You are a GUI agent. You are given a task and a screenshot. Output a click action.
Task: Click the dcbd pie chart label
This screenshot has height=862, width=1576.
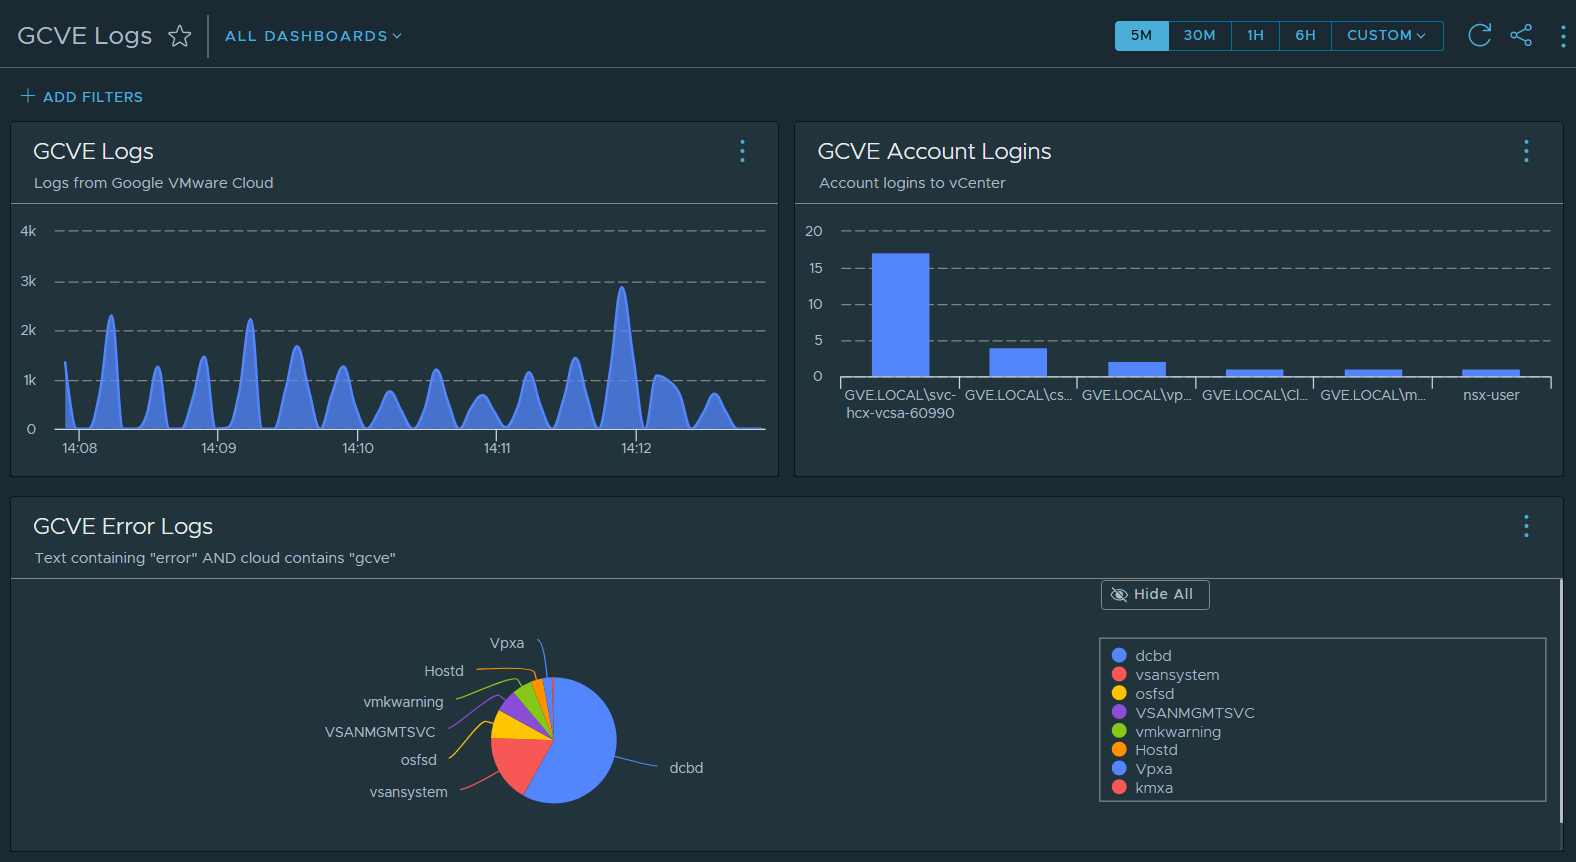point(686,768)
